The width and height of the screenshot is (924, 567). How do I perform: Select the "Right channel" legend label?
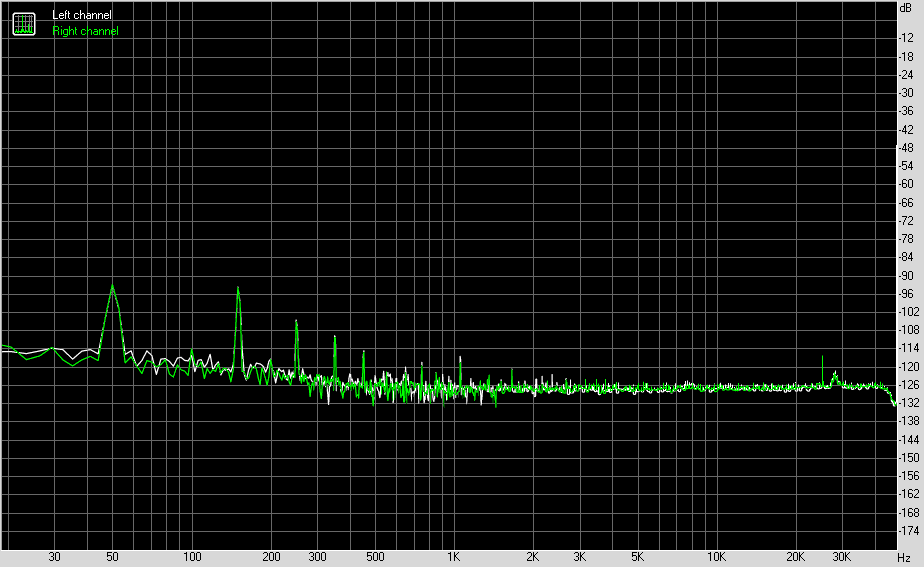[85, 31]
